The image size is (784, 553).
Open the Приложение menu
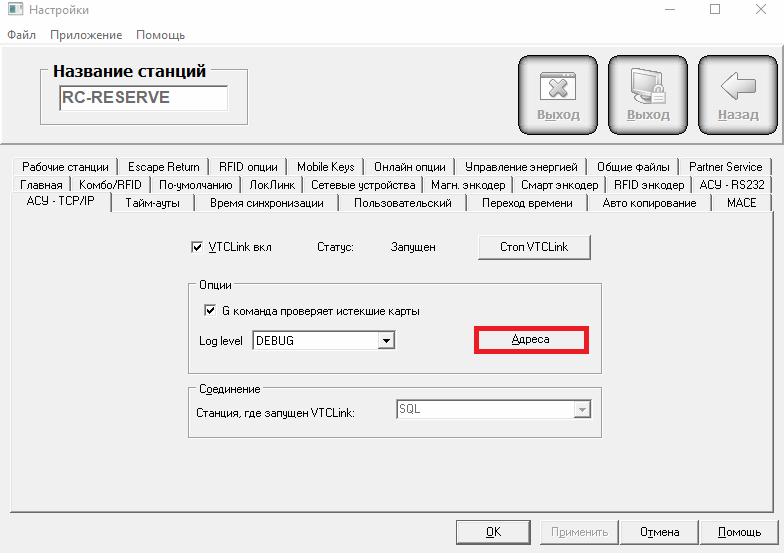pyautogui.click(x=86, y=35)
